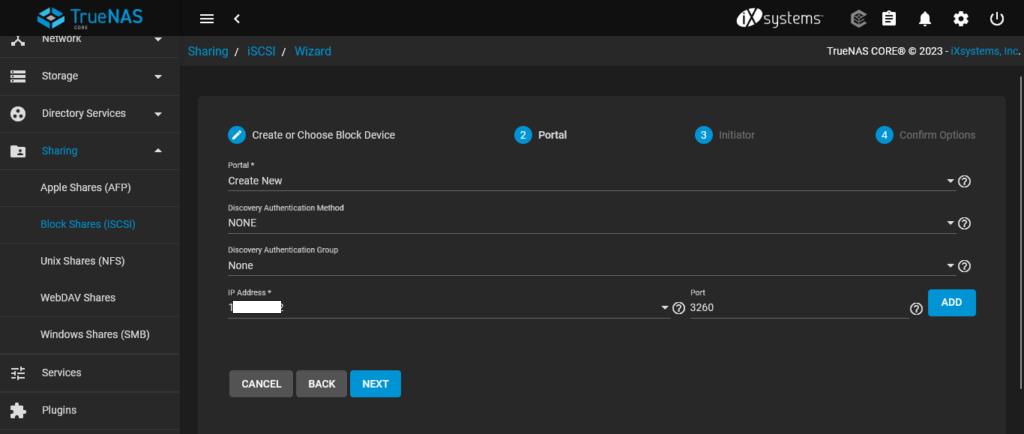Click the back chevron icon in top bar
The image size is (1024, 434).
tap(237, 19)
